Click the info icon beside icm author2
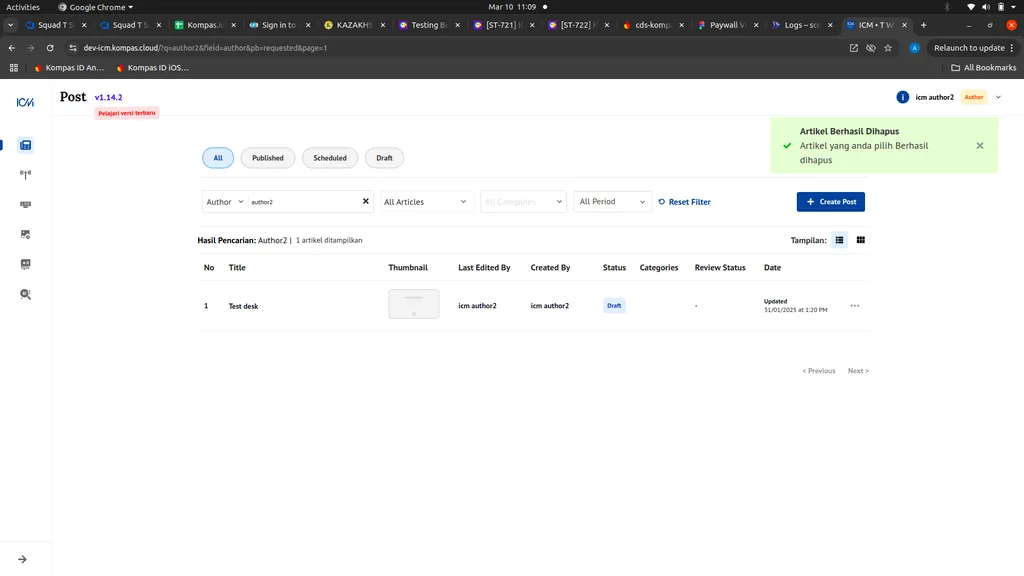1024x576 pixels. click(x=903, y=97)
